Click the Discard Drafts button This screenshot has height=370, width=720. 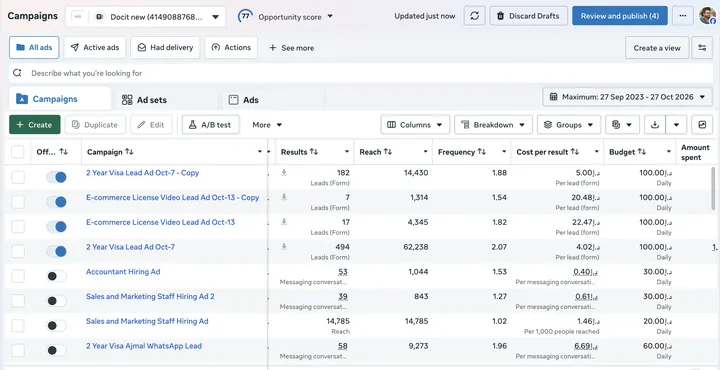(529, 16)
